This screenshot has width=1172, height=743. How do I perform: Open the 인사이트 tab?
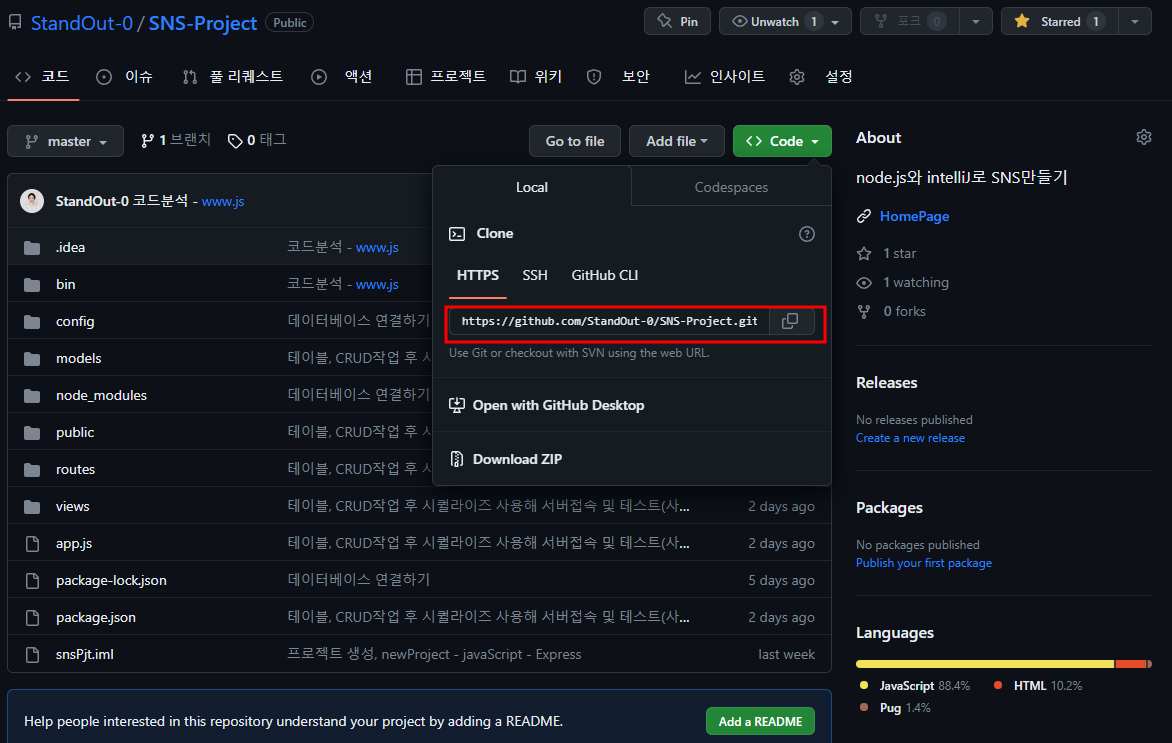[724, 76]
